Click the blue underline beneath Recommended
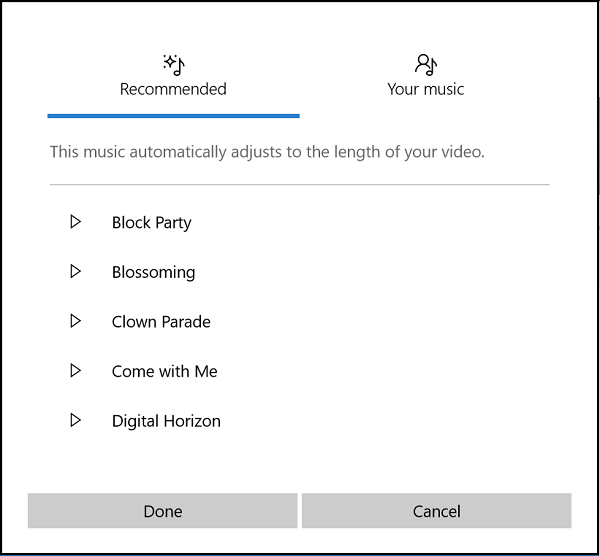Screen dimensions: 600x556 click(x=173, y=116)
